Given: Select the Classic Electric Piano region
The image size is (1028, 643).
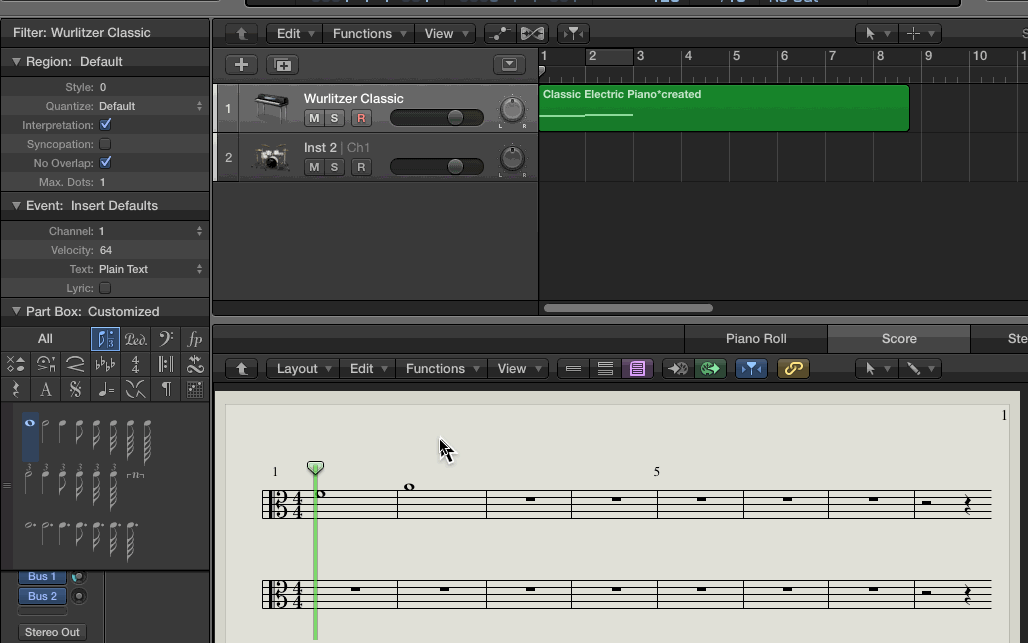Looking at the screenshot, I should point(723,108).
